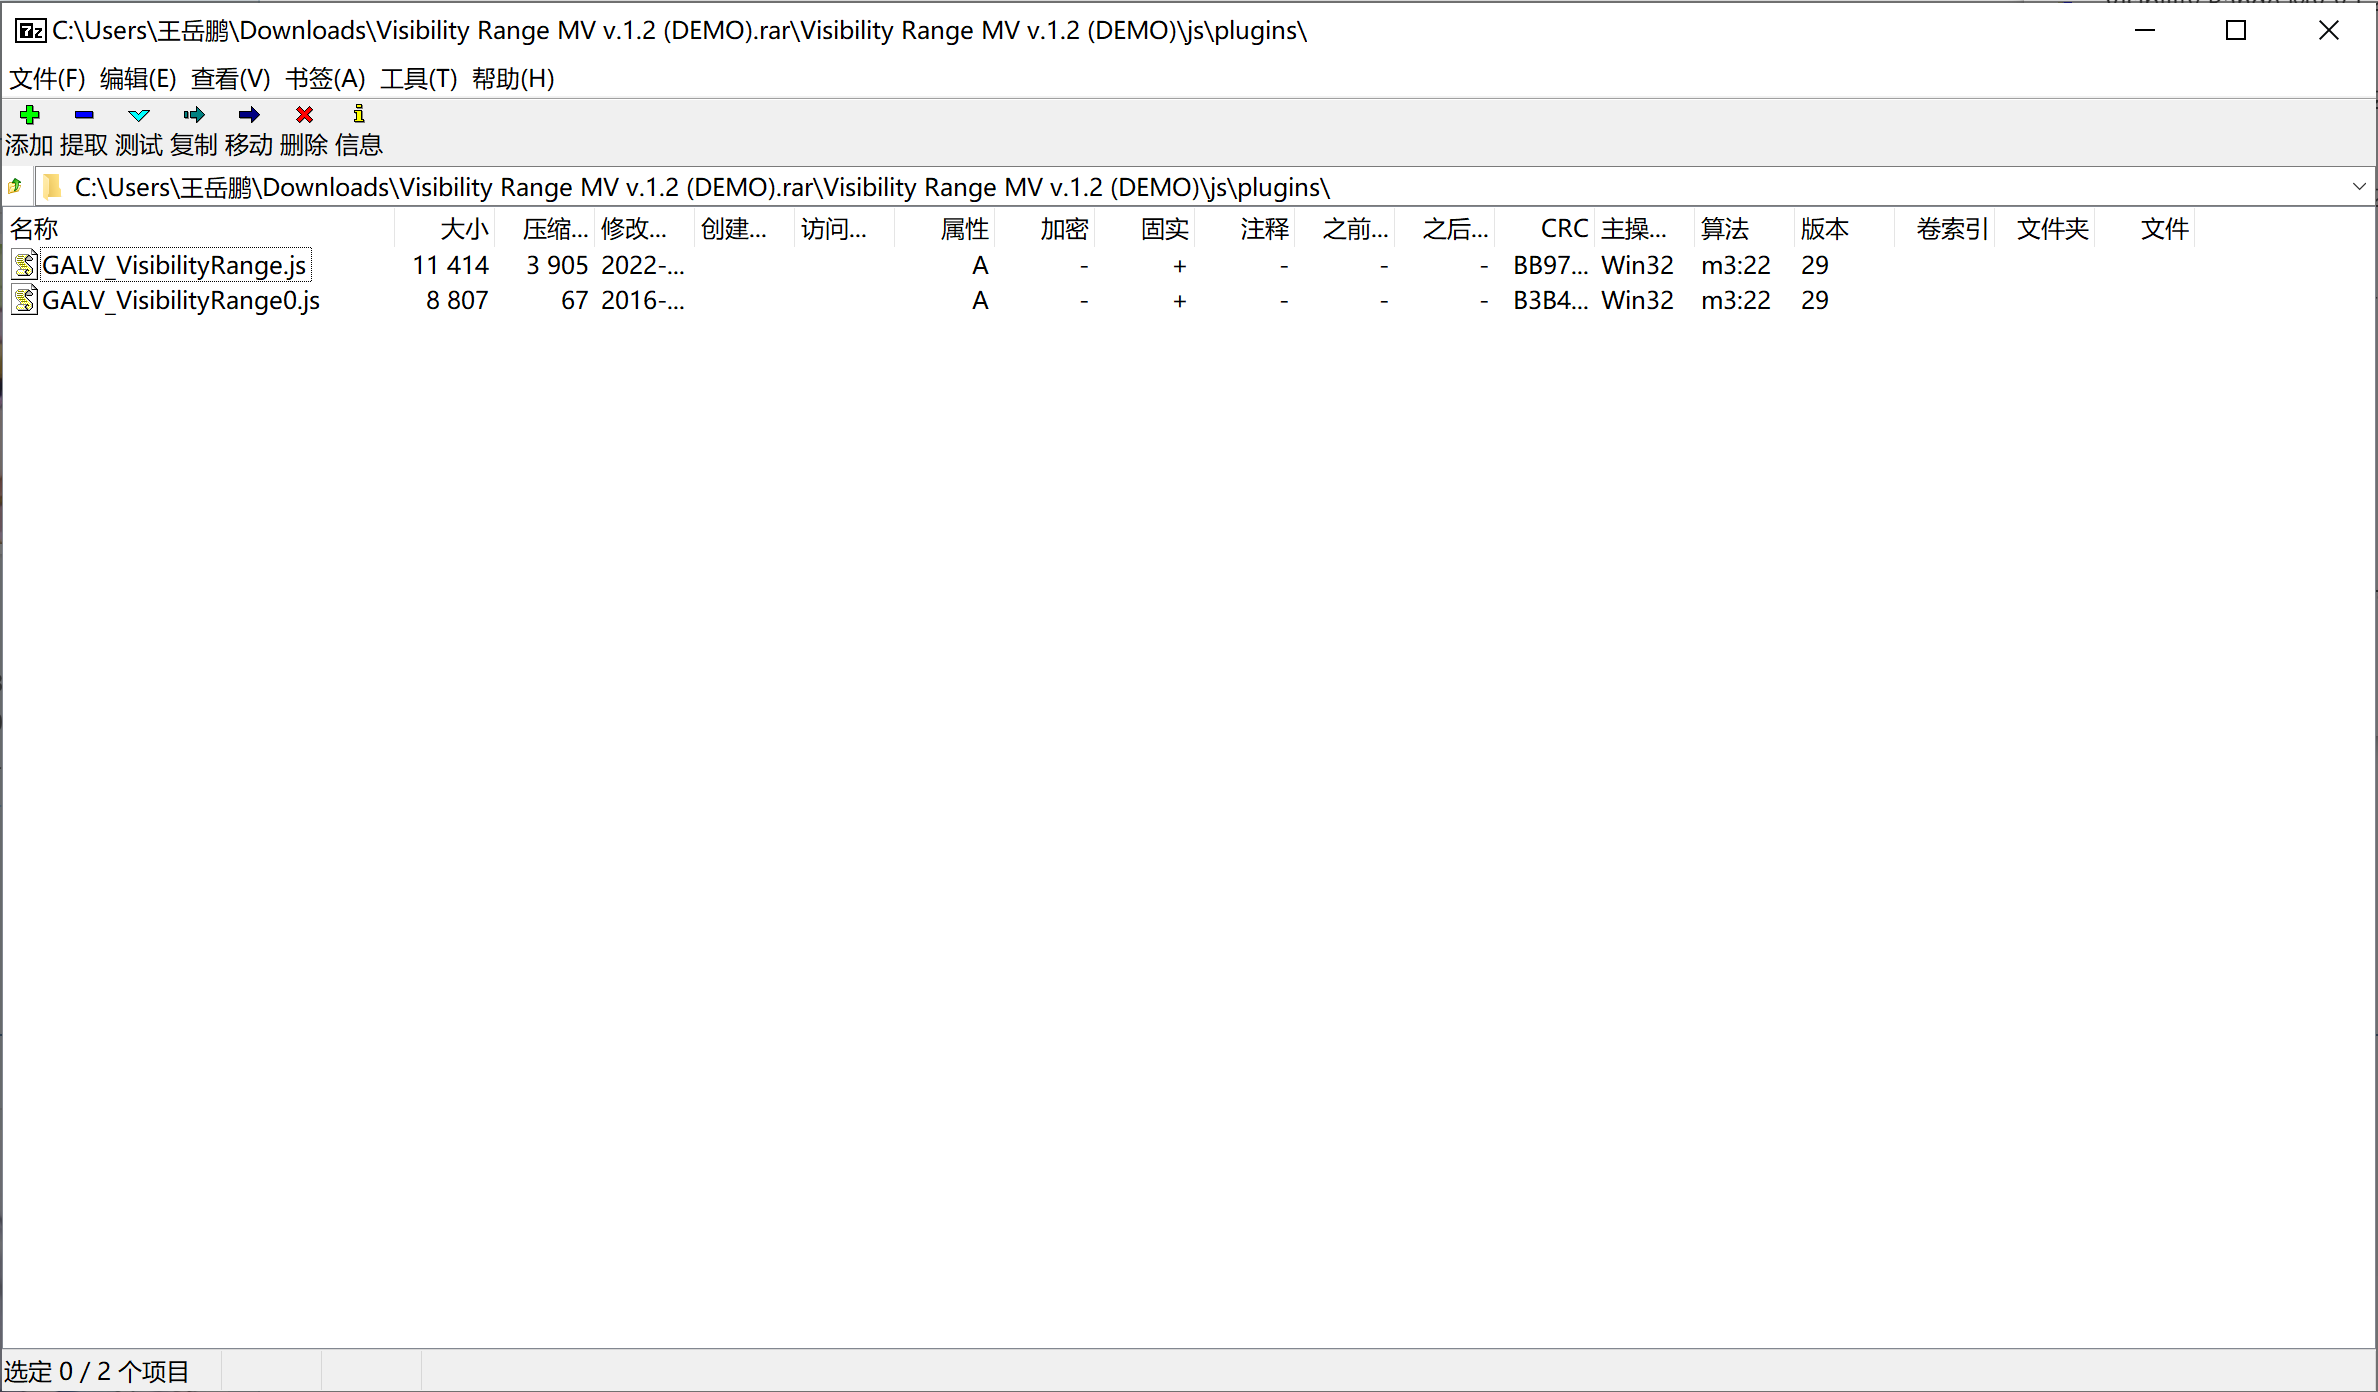This screenshot has width=2378, height=1392.
Task: Minimize the 7-Zip window
Action: point(2145,30)
